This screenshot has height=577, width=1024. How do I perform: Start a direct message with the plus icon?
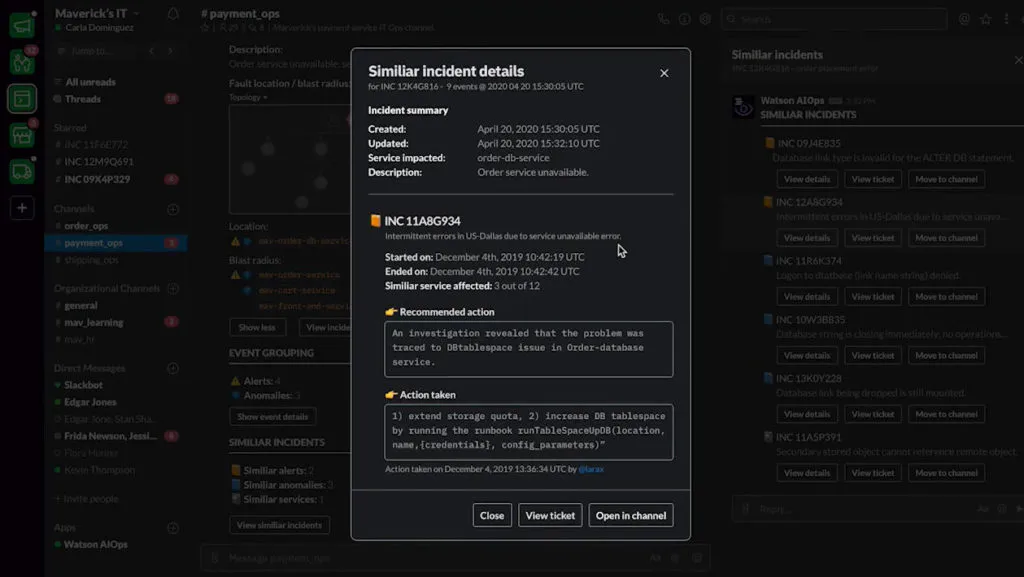coord(173,369)
